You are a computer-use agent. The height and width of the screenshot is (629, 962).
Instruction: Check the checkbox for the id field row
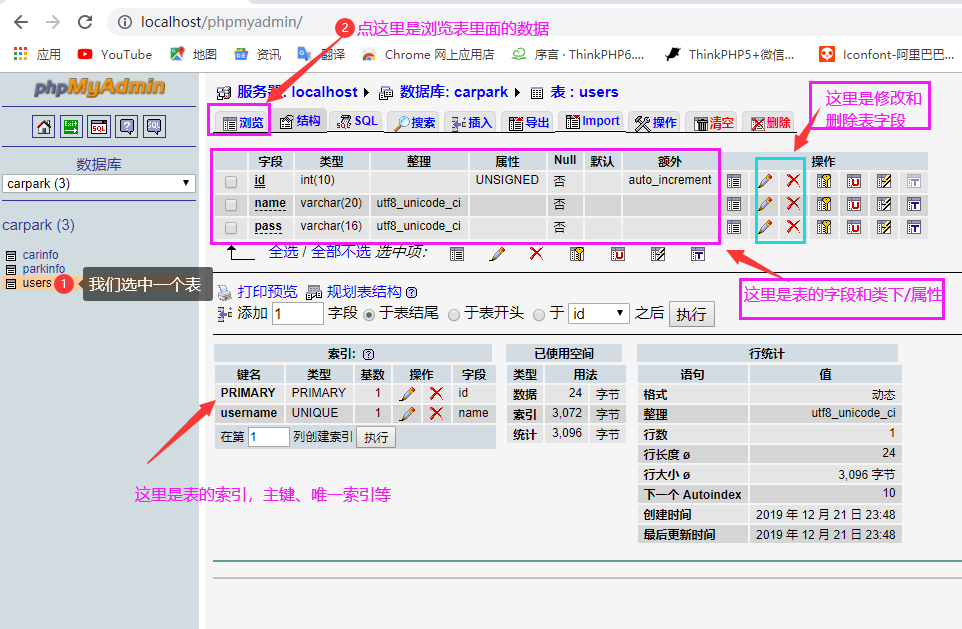coord(231,180)
